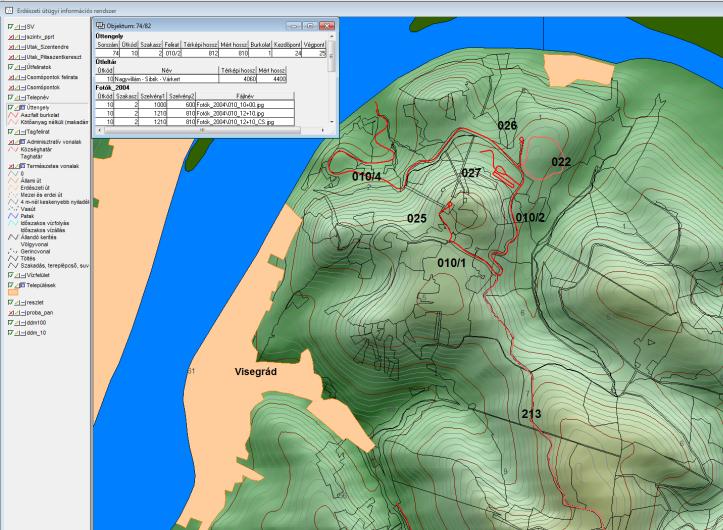The width and height of the screenshot is (723, 530).
Task: Click the pencil icon beside Utak_Szentendre layer
Action: click(17, 47)
